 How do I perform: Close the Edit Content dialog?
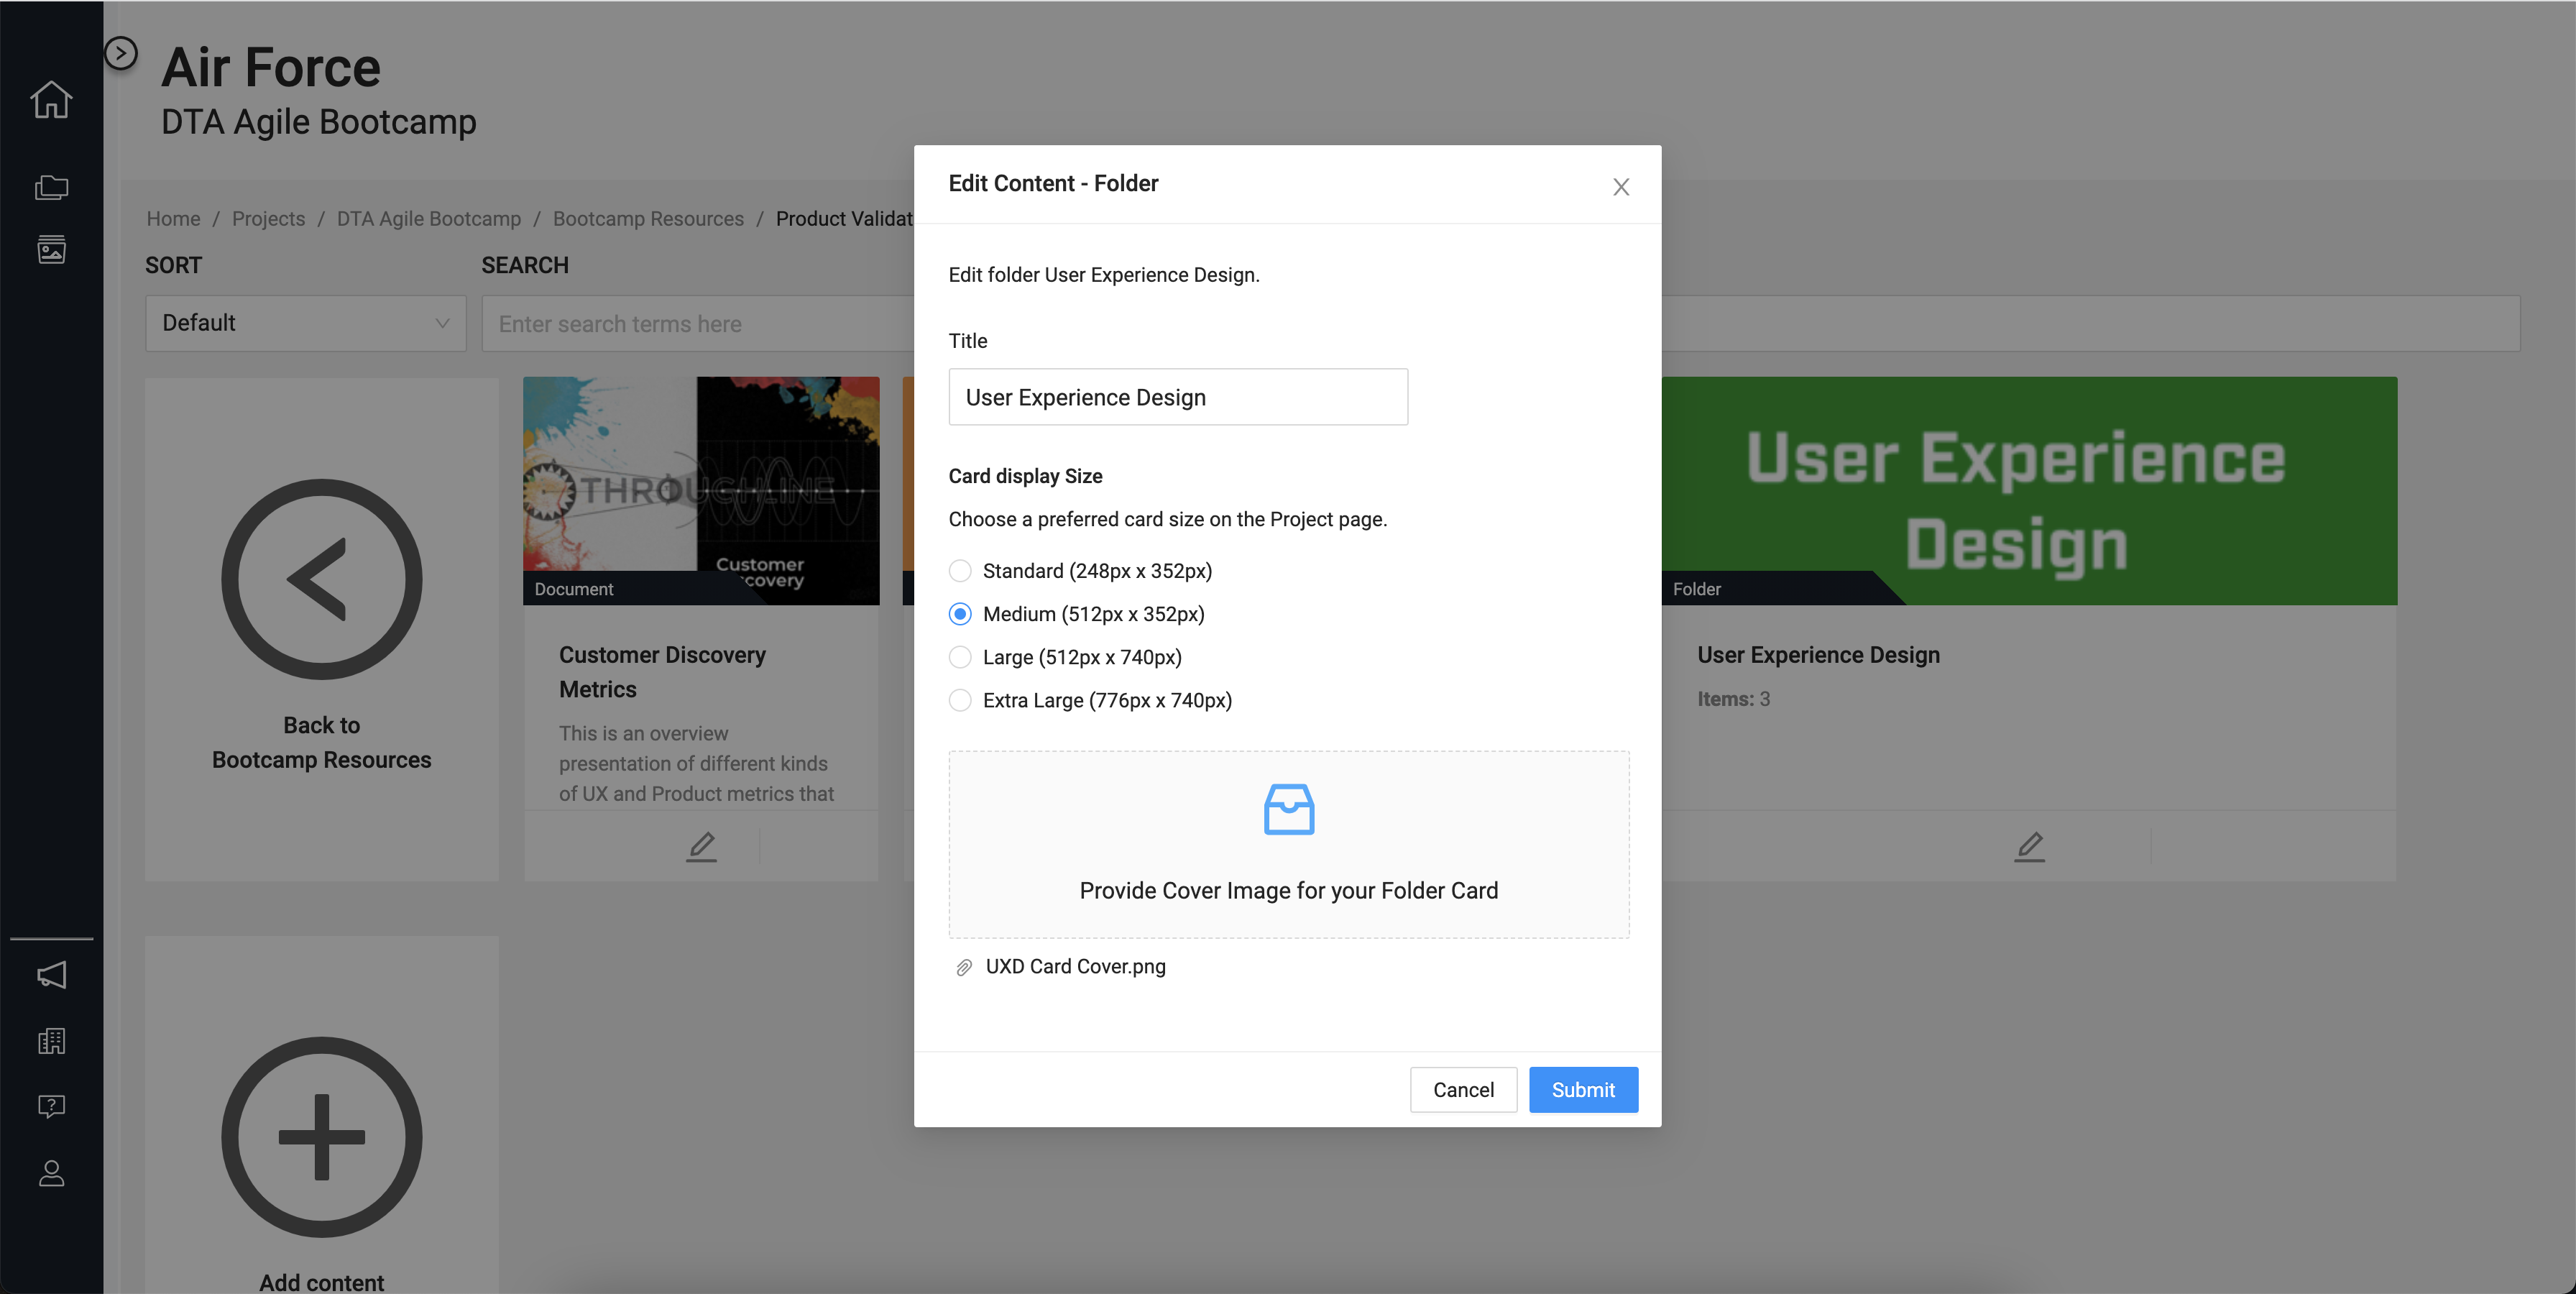click(1620, 187)
